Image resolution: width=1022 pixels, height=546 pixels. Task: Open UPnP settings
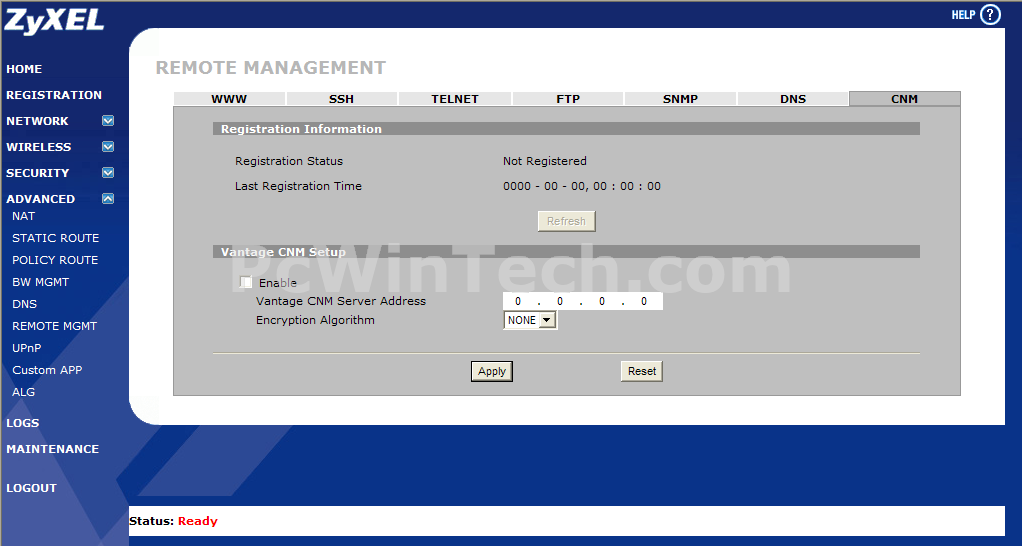pos(27,348)
